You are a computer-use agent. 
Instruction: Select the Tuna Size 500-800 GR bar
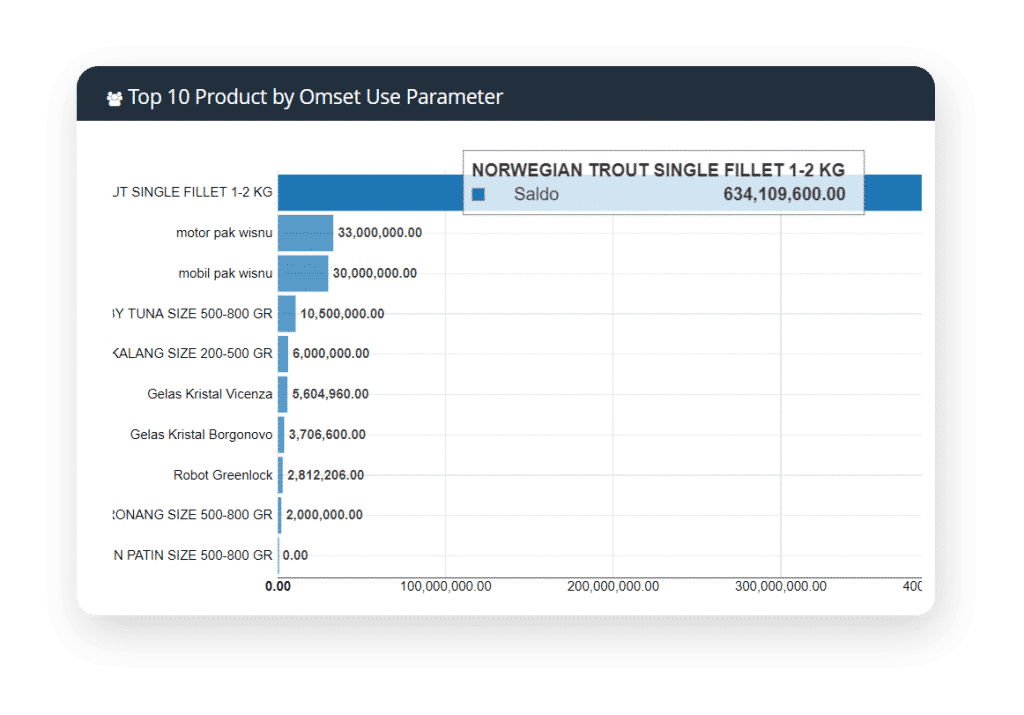pos(286,314)
